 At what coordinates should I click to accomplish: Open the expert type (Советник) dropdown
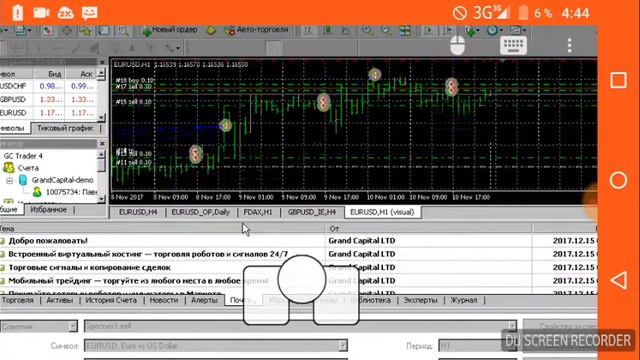(38, 327)
